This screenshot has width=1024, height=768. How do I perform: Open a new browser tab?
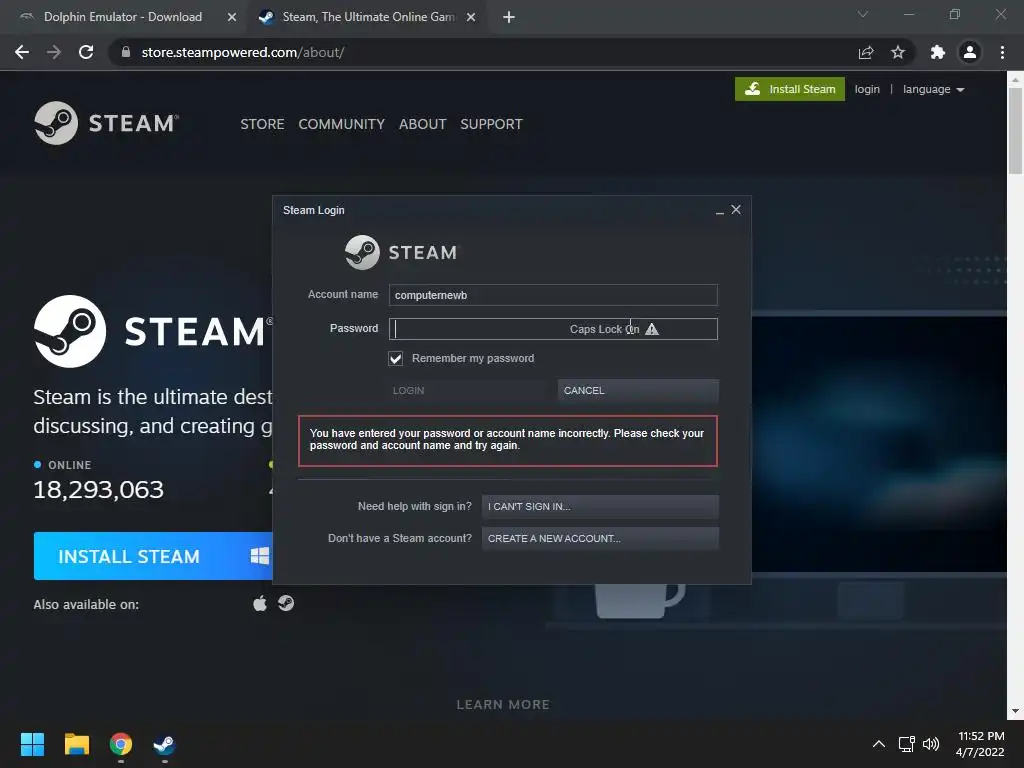tap(509, 17)
